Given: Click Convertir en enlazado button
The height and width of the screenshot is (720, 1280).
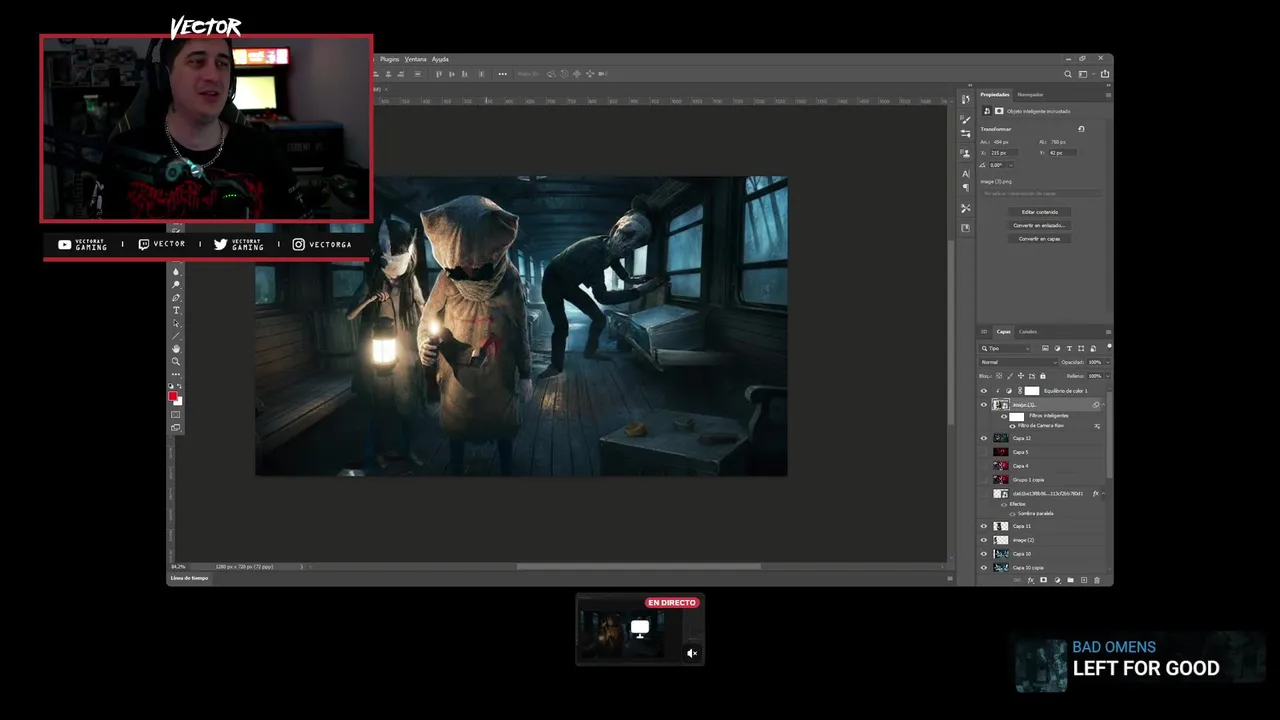Looking at the screenshot, I should point(1040,225).
